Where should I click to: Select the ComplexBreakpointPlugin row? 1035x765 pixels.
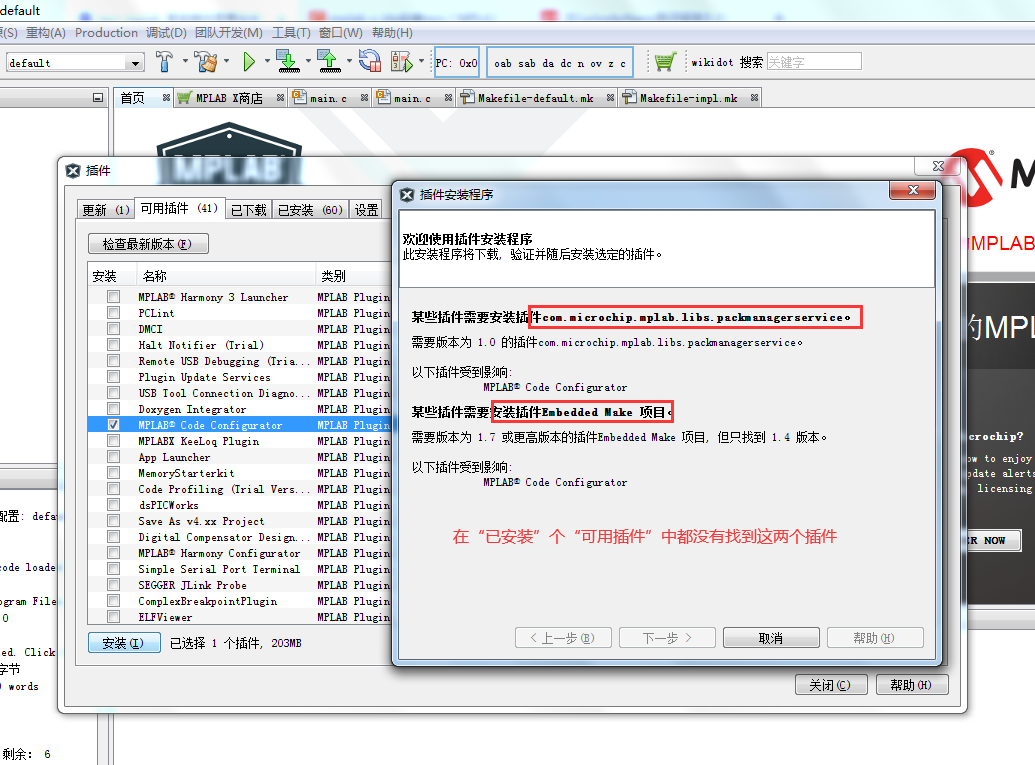[x=239, y=601]
